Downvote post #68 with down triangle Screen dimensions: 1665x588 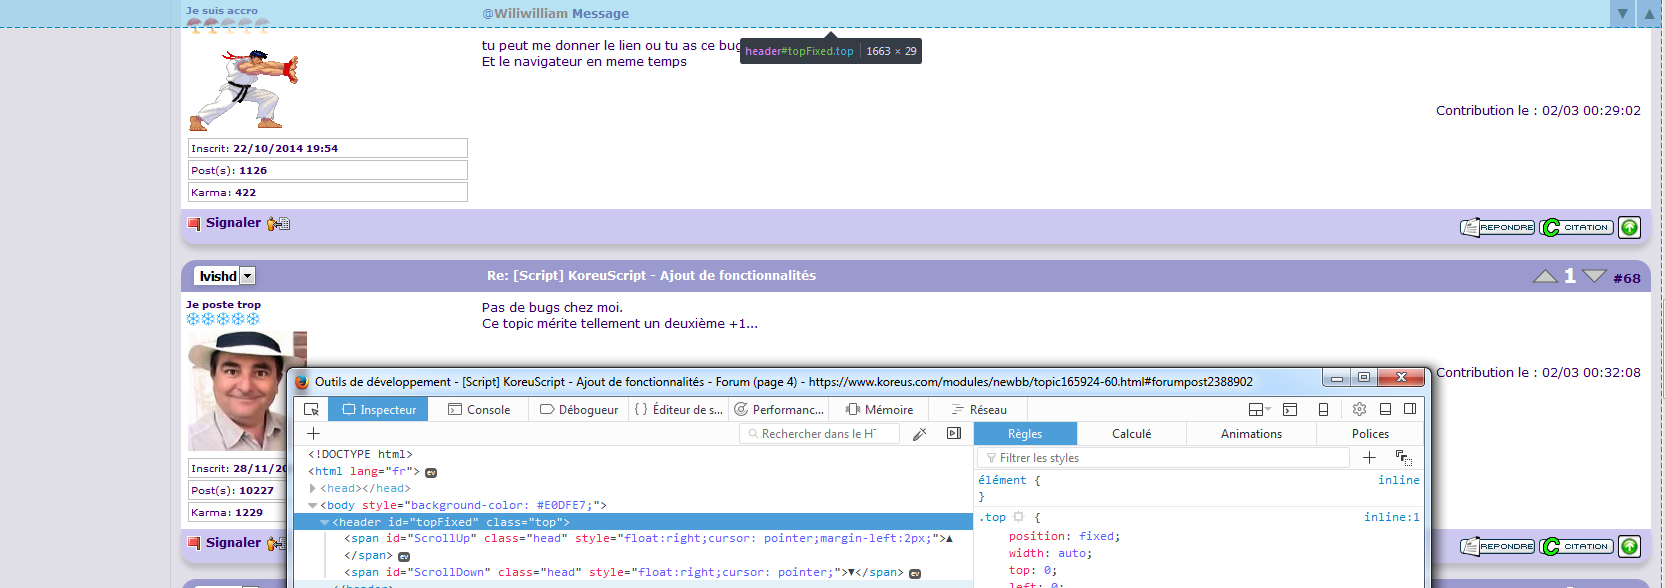point(1594,276)
